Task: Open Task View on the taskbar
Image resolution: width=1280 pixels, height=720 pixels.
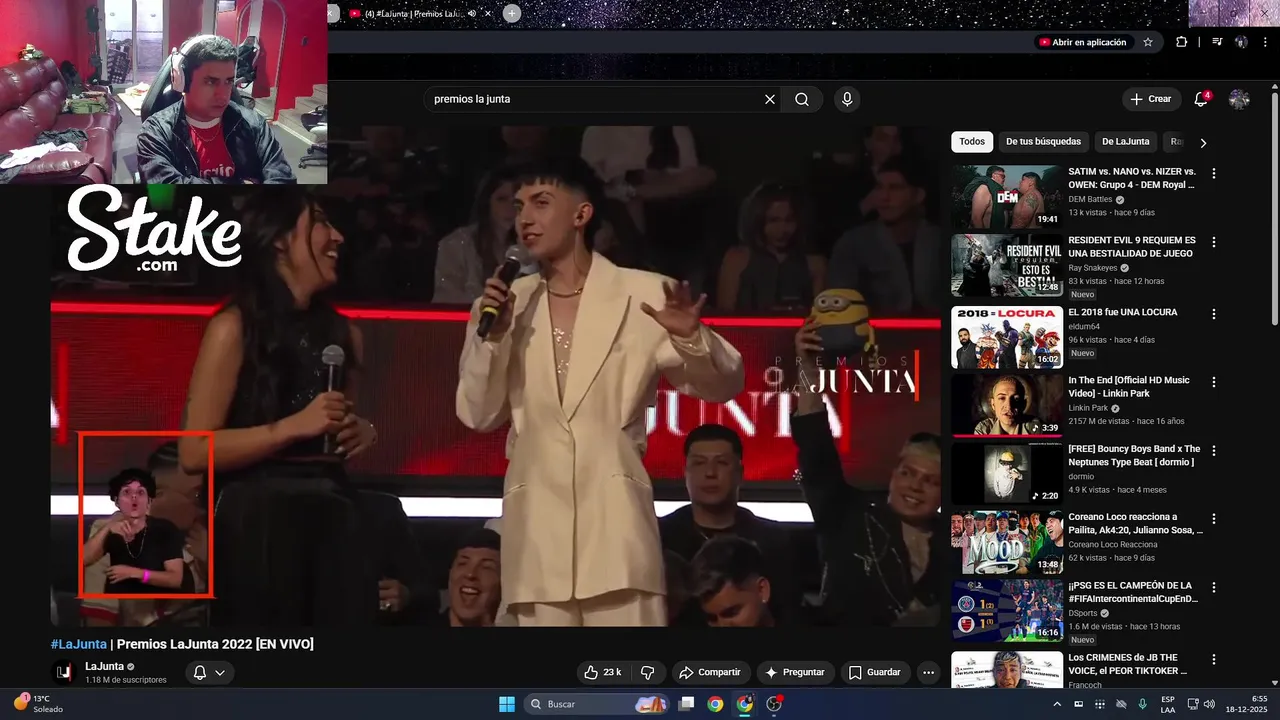Action: coord(686,704)
